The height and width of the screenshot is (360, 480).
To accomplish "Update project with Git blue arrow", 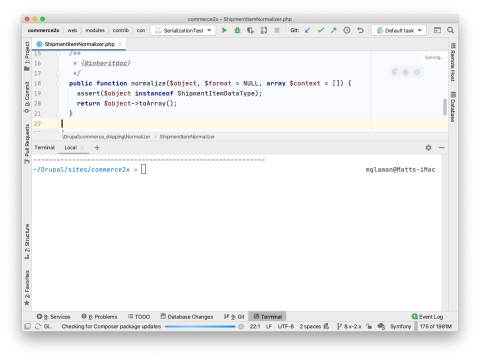I will tap(307, 30).
